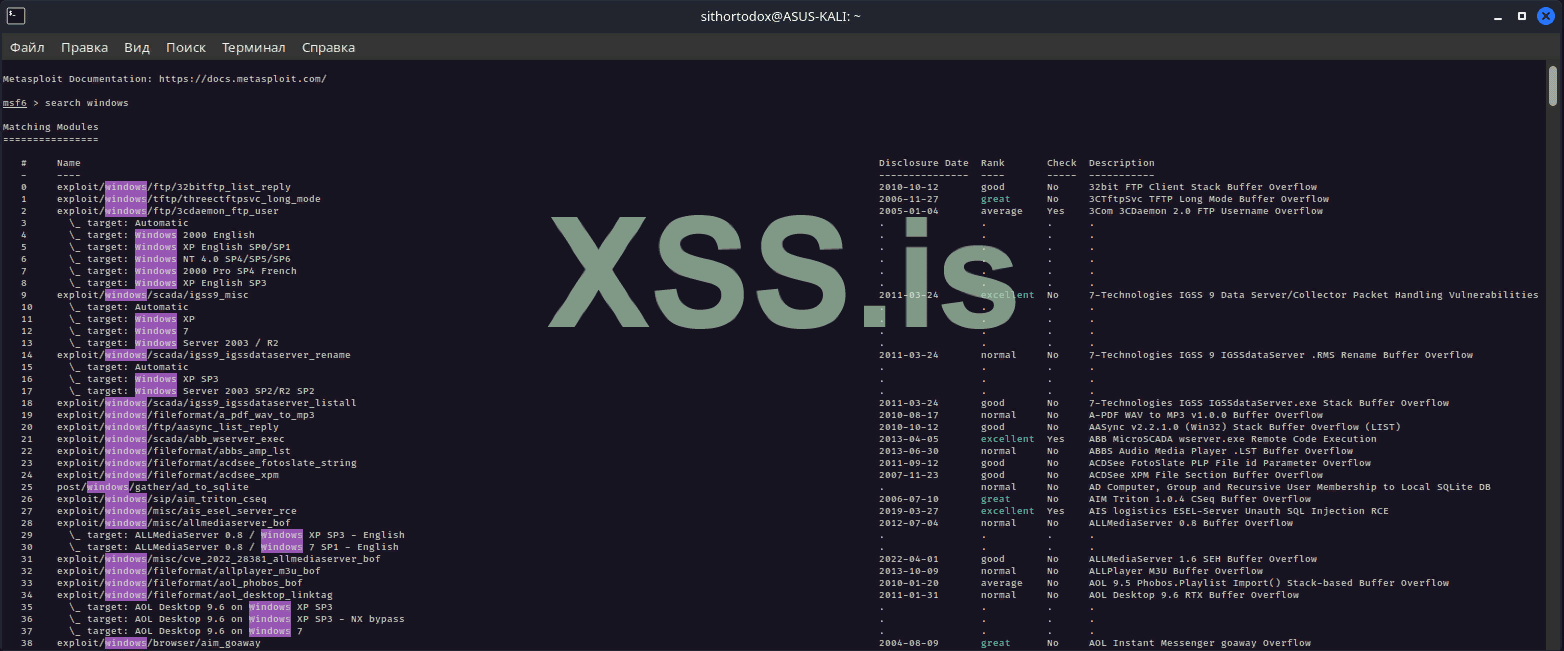1564x651 pixels.
Task: Click exploit/windows/fileformat/allplayer_m3u_bof row
Action: pos(189,571)
